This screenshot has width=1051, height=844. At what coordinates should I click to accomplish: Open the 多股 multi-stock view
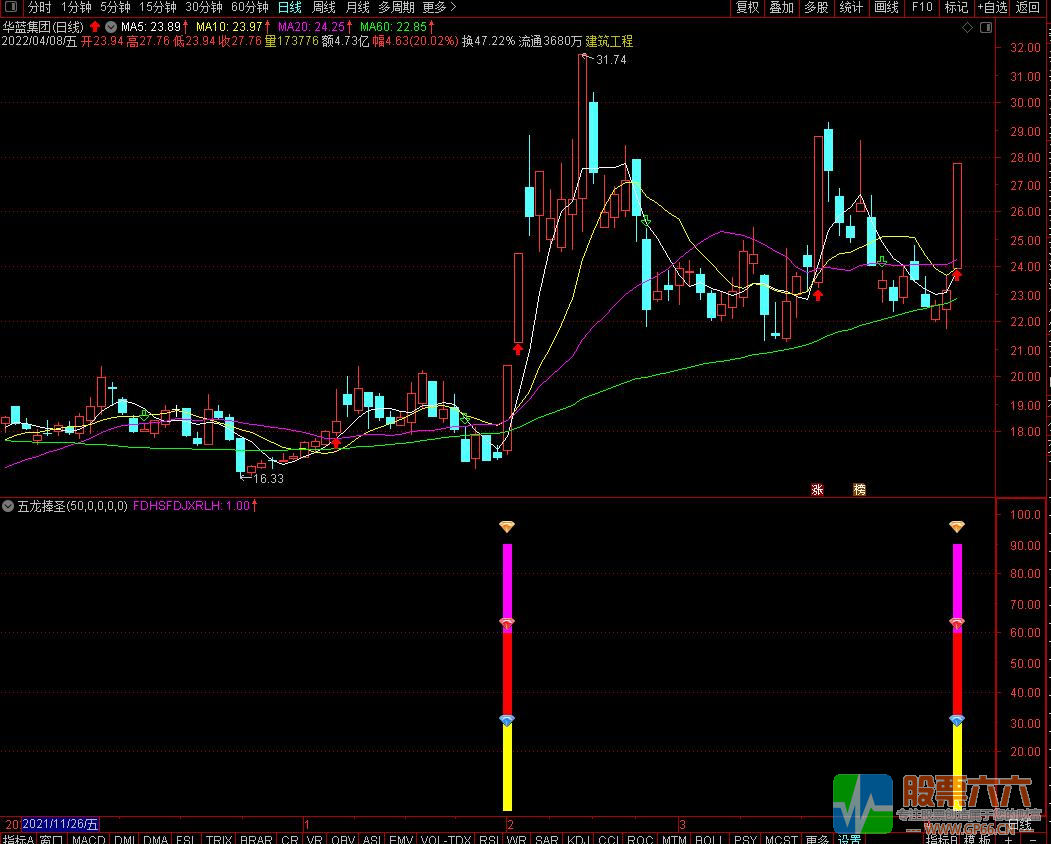click(816, 7)
